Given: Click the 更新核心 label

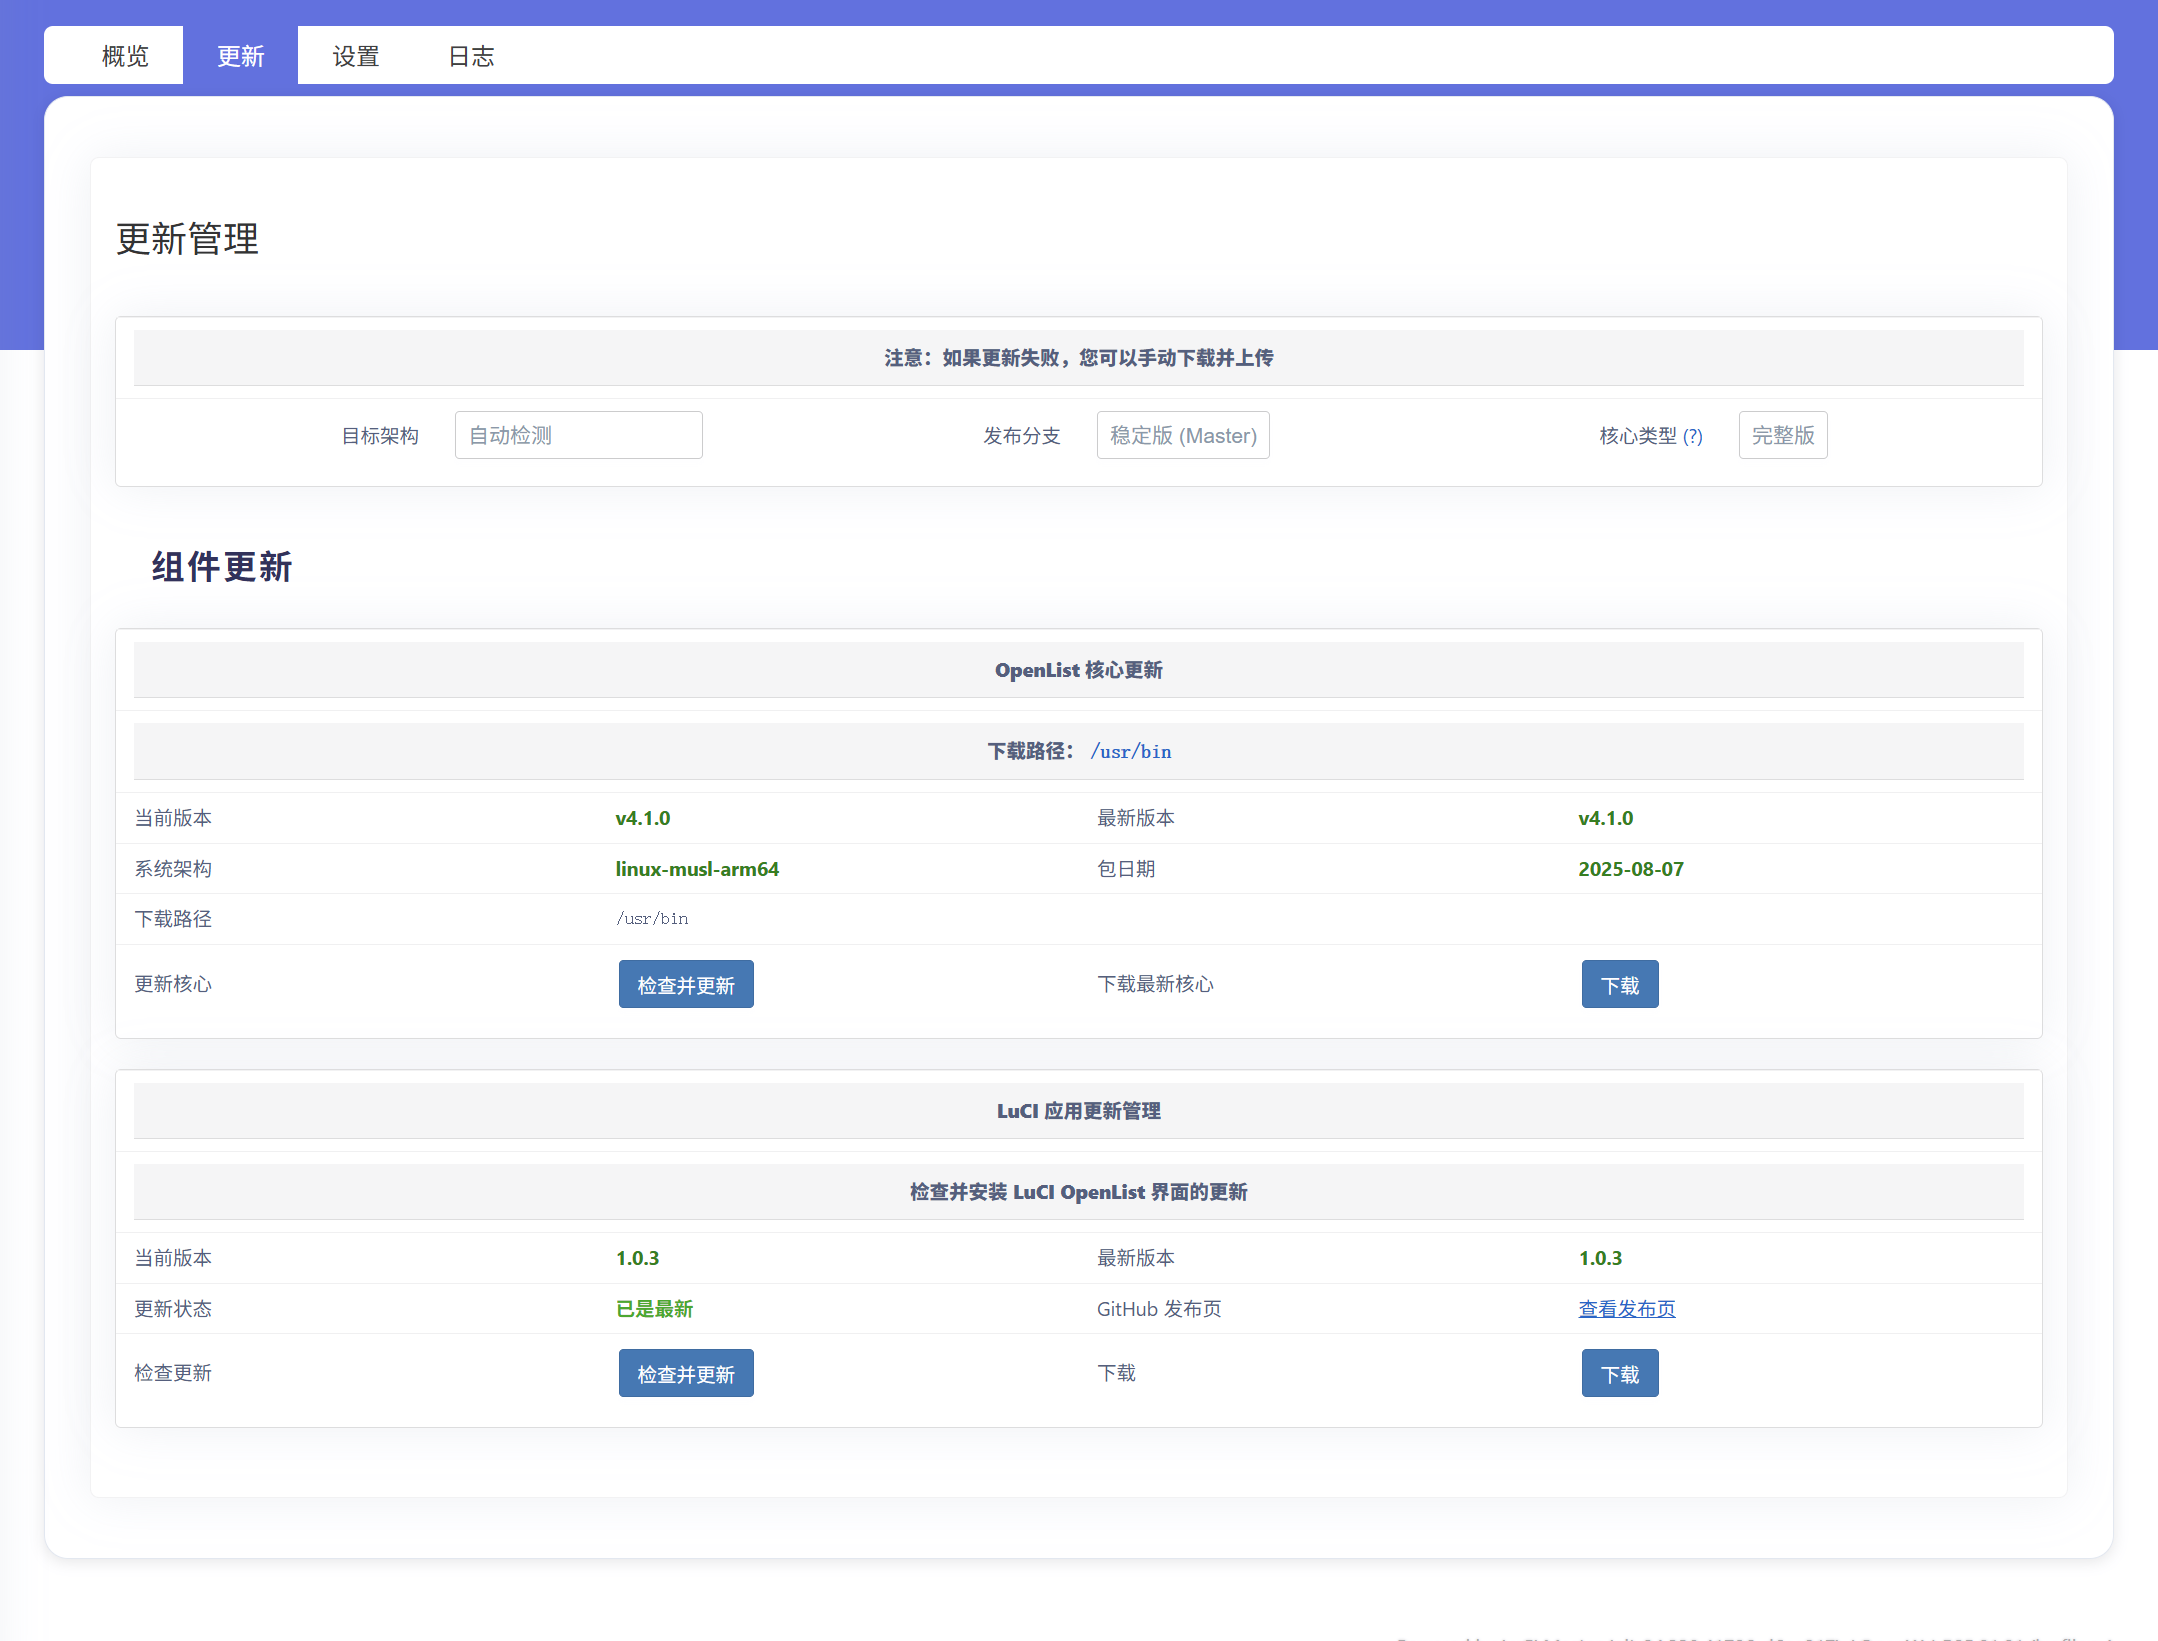Looking at the screenshot, I should (x=173, y=984).
